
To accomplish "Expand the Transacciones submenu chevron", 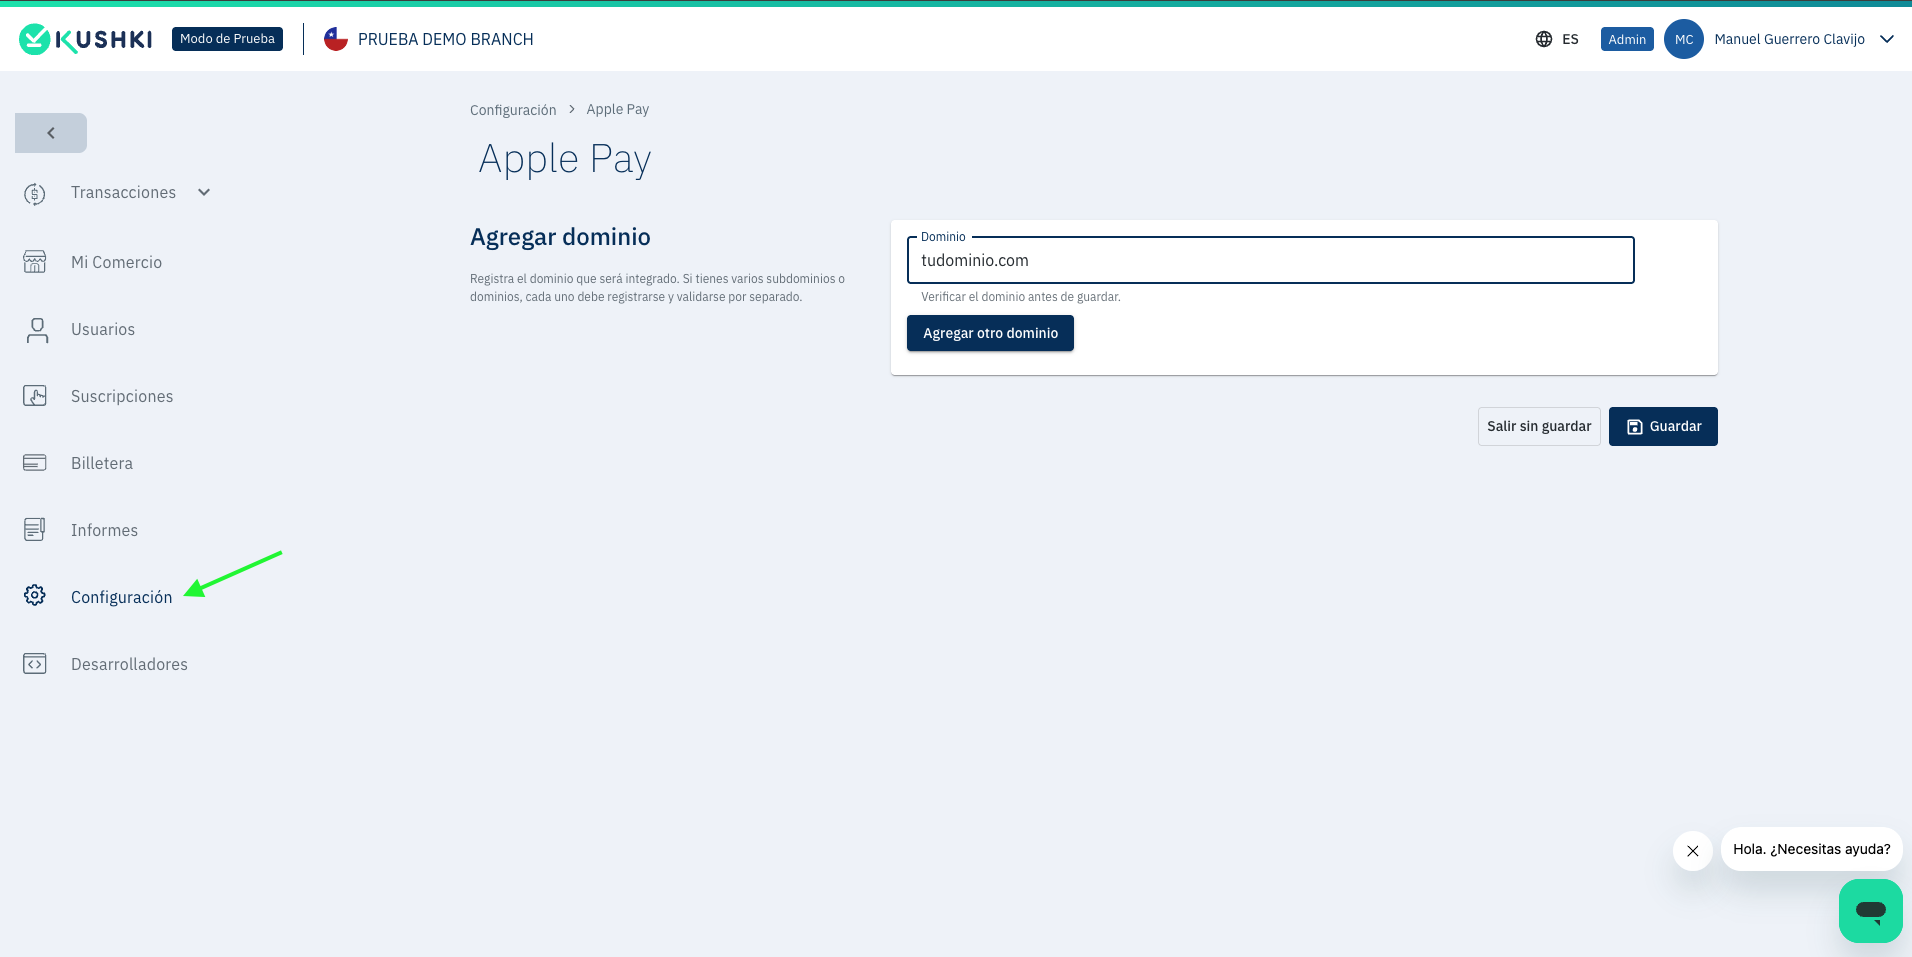I will point(203,192).
